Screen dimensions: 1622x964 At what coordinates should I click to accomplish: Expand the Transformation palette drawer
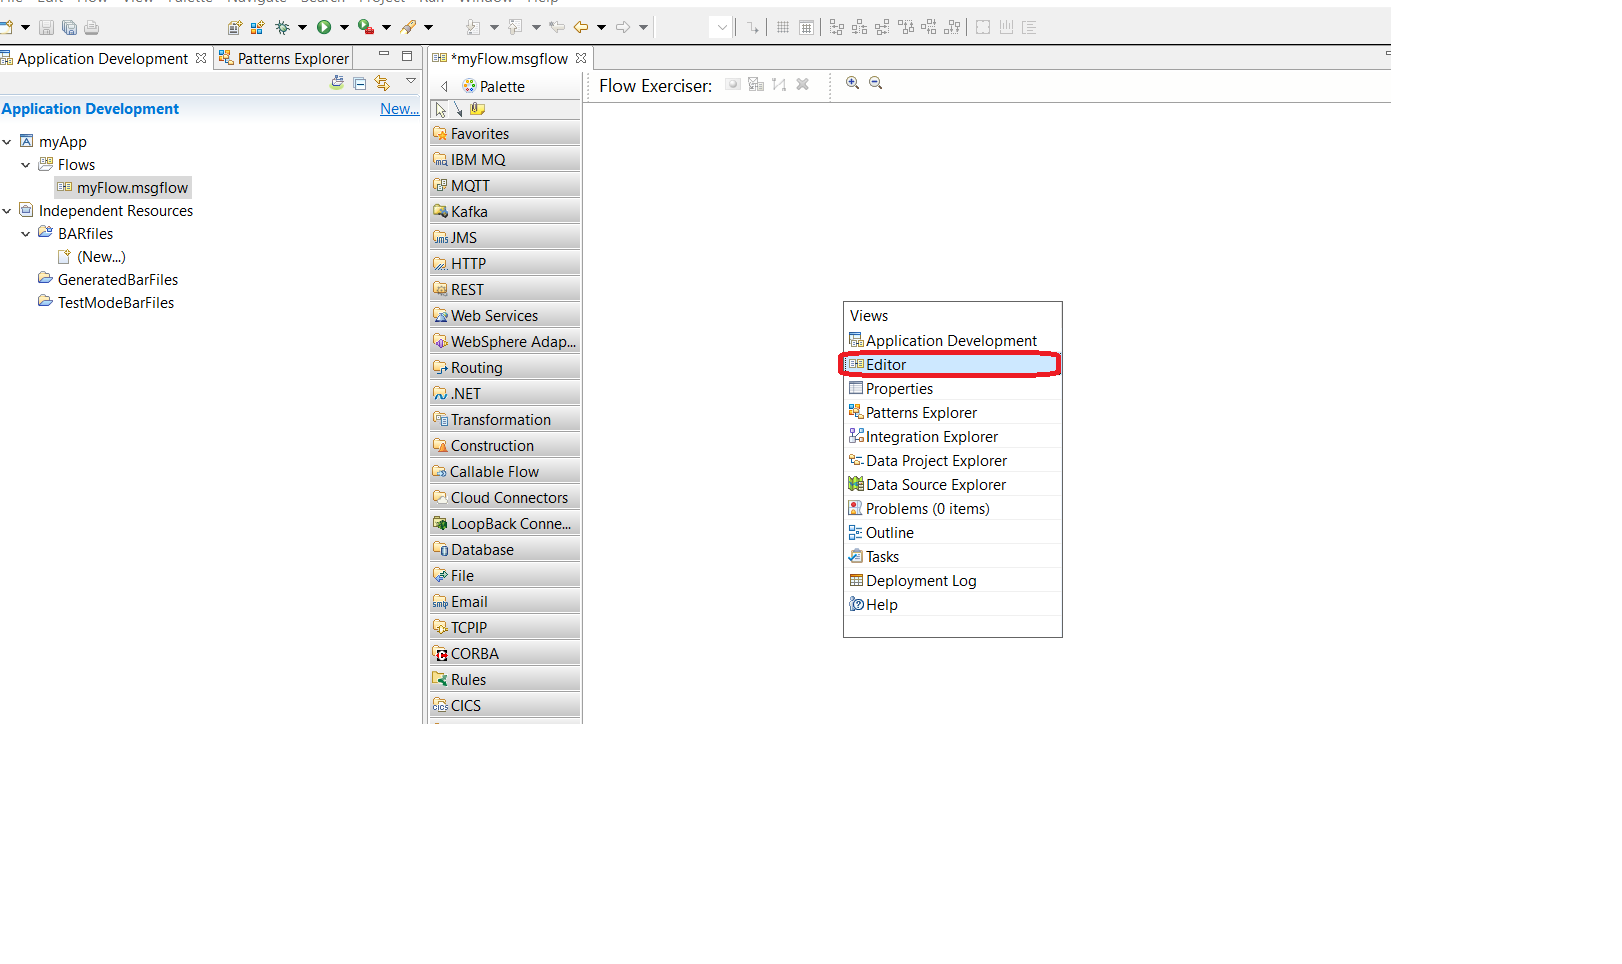[x=505, y=420]
